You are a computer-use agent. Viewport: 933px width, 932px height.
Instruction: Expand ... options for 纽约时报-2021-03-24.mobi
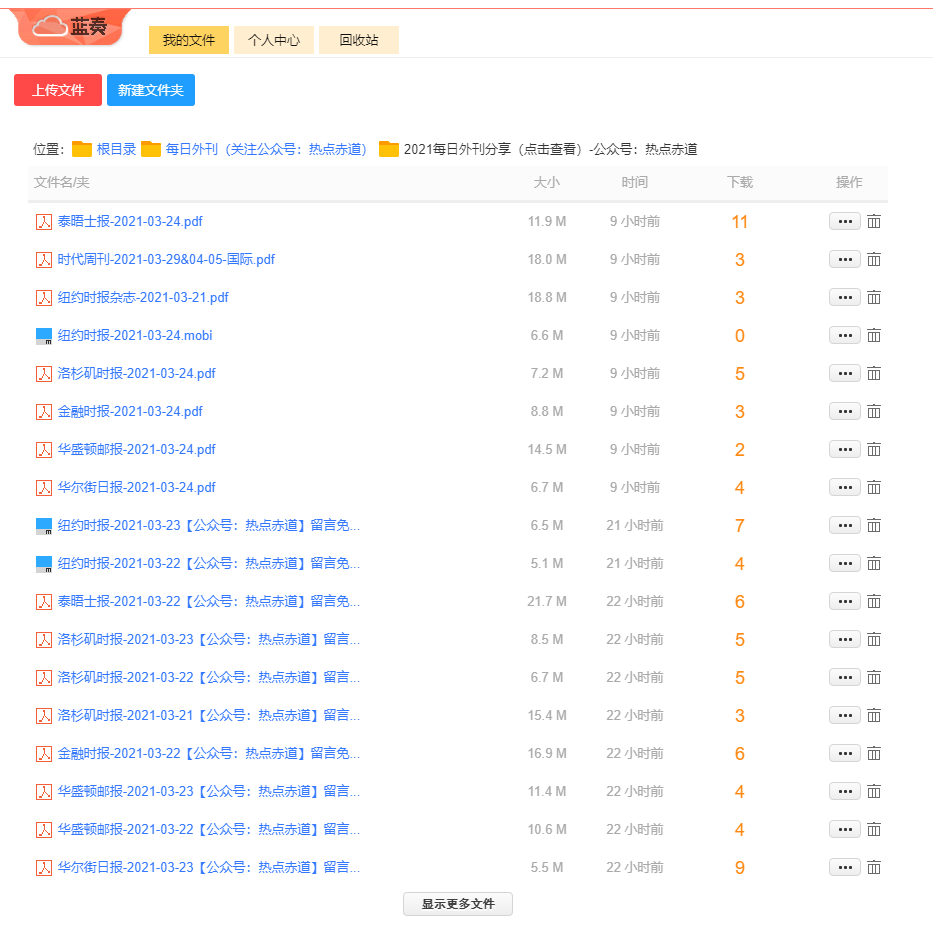(845, 336)
